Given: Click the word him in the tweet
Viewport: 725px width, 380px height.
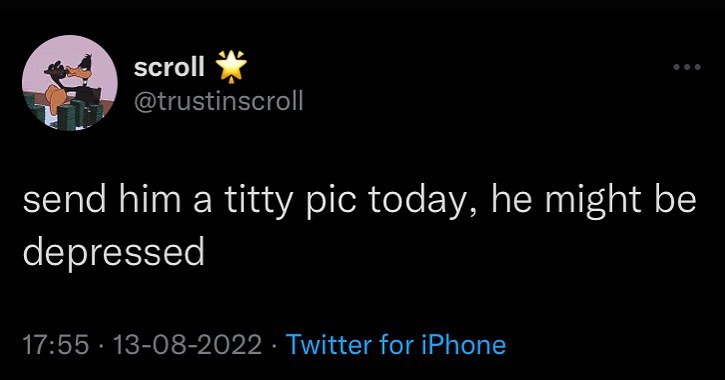Looking at the screenshot, I should point(150,200).
